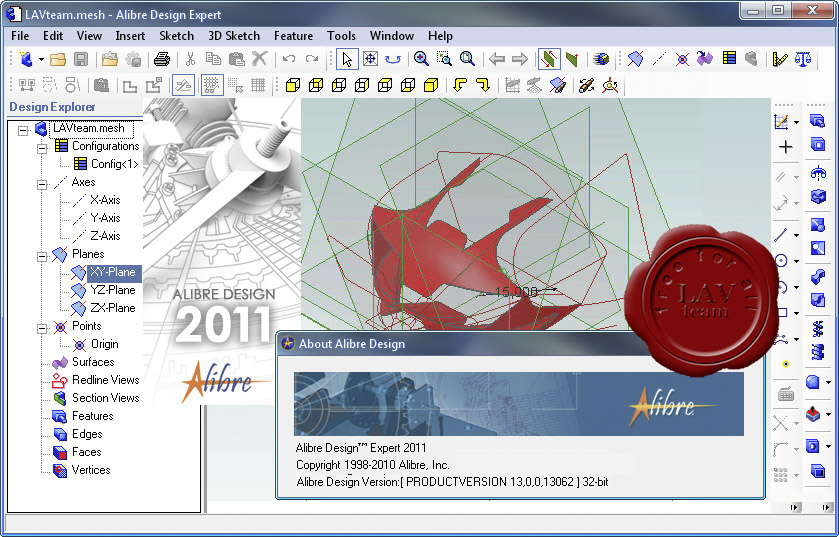Image resolution: width=839 pixels, height=537 pixels.
Task: Select the first yellow cube view orientation
Action: (x=293, y=85)
